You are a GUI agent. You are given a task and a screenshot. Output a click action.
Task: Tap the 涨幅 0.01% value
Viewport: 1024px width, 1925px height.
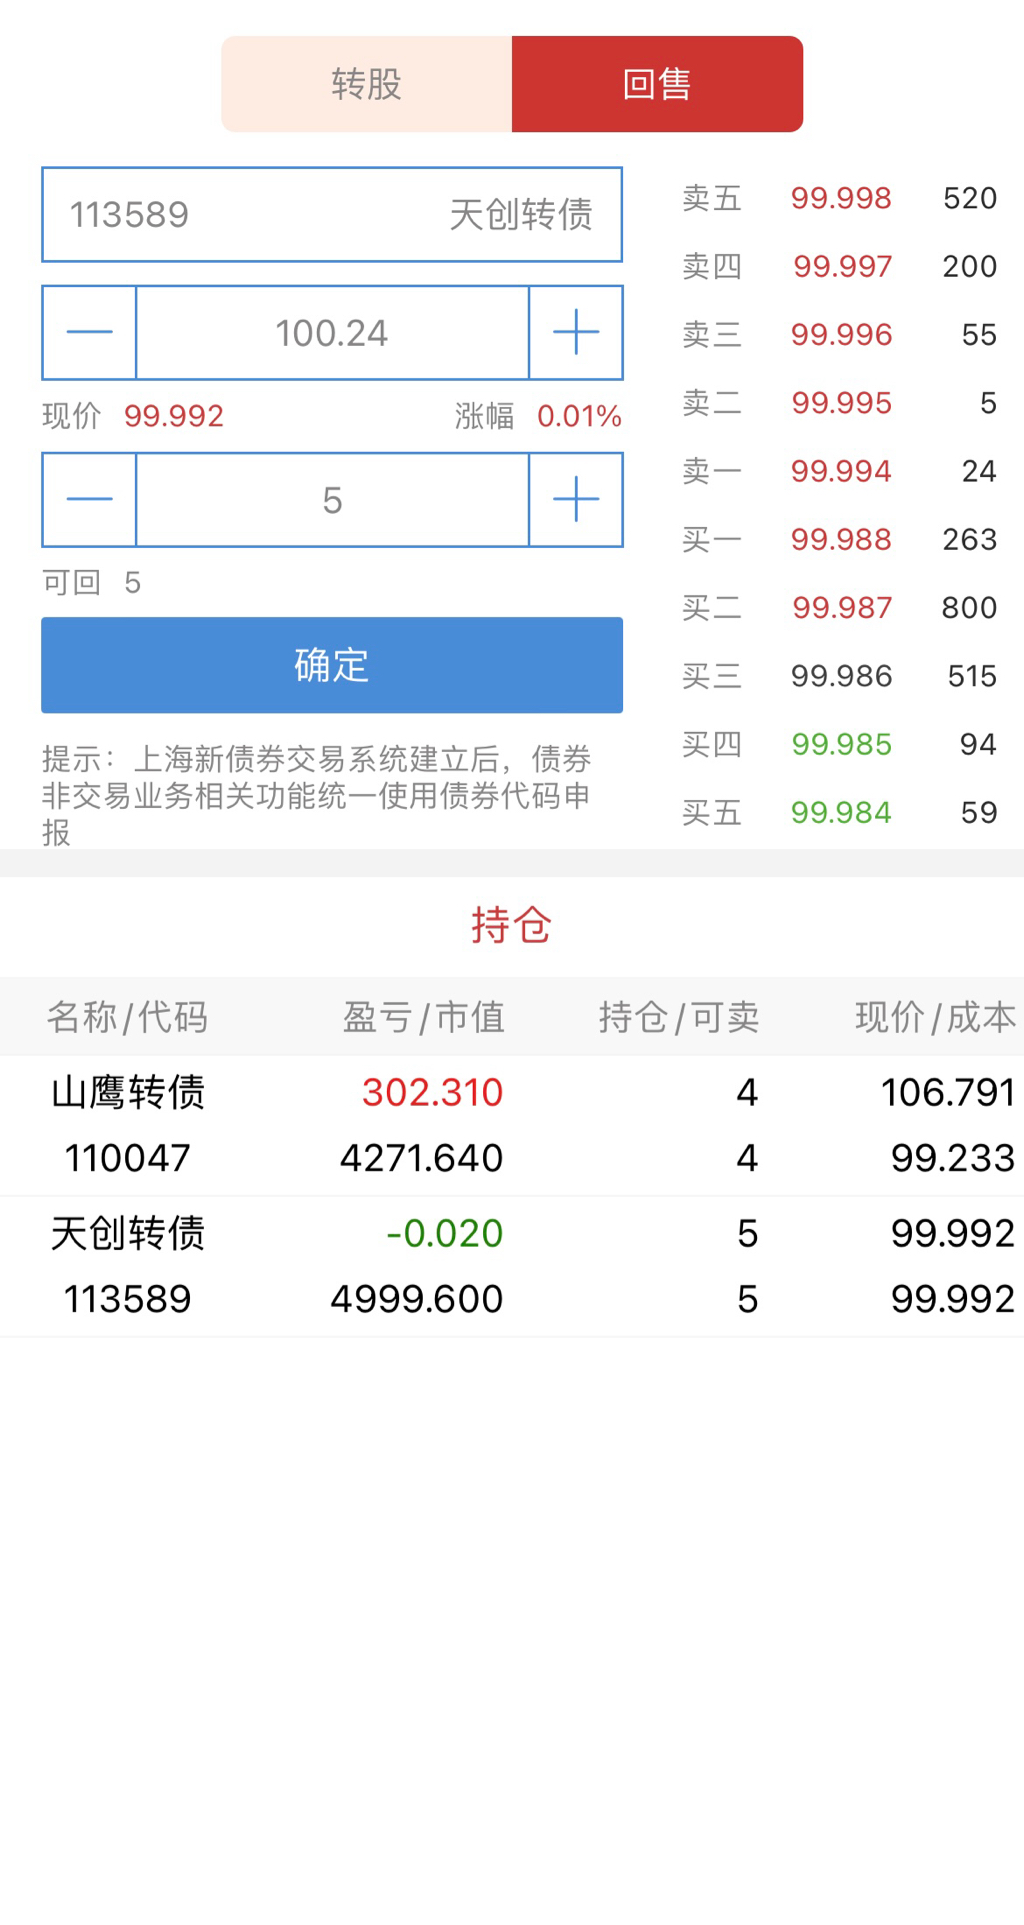pyautogui.click(x=579, y=416)
